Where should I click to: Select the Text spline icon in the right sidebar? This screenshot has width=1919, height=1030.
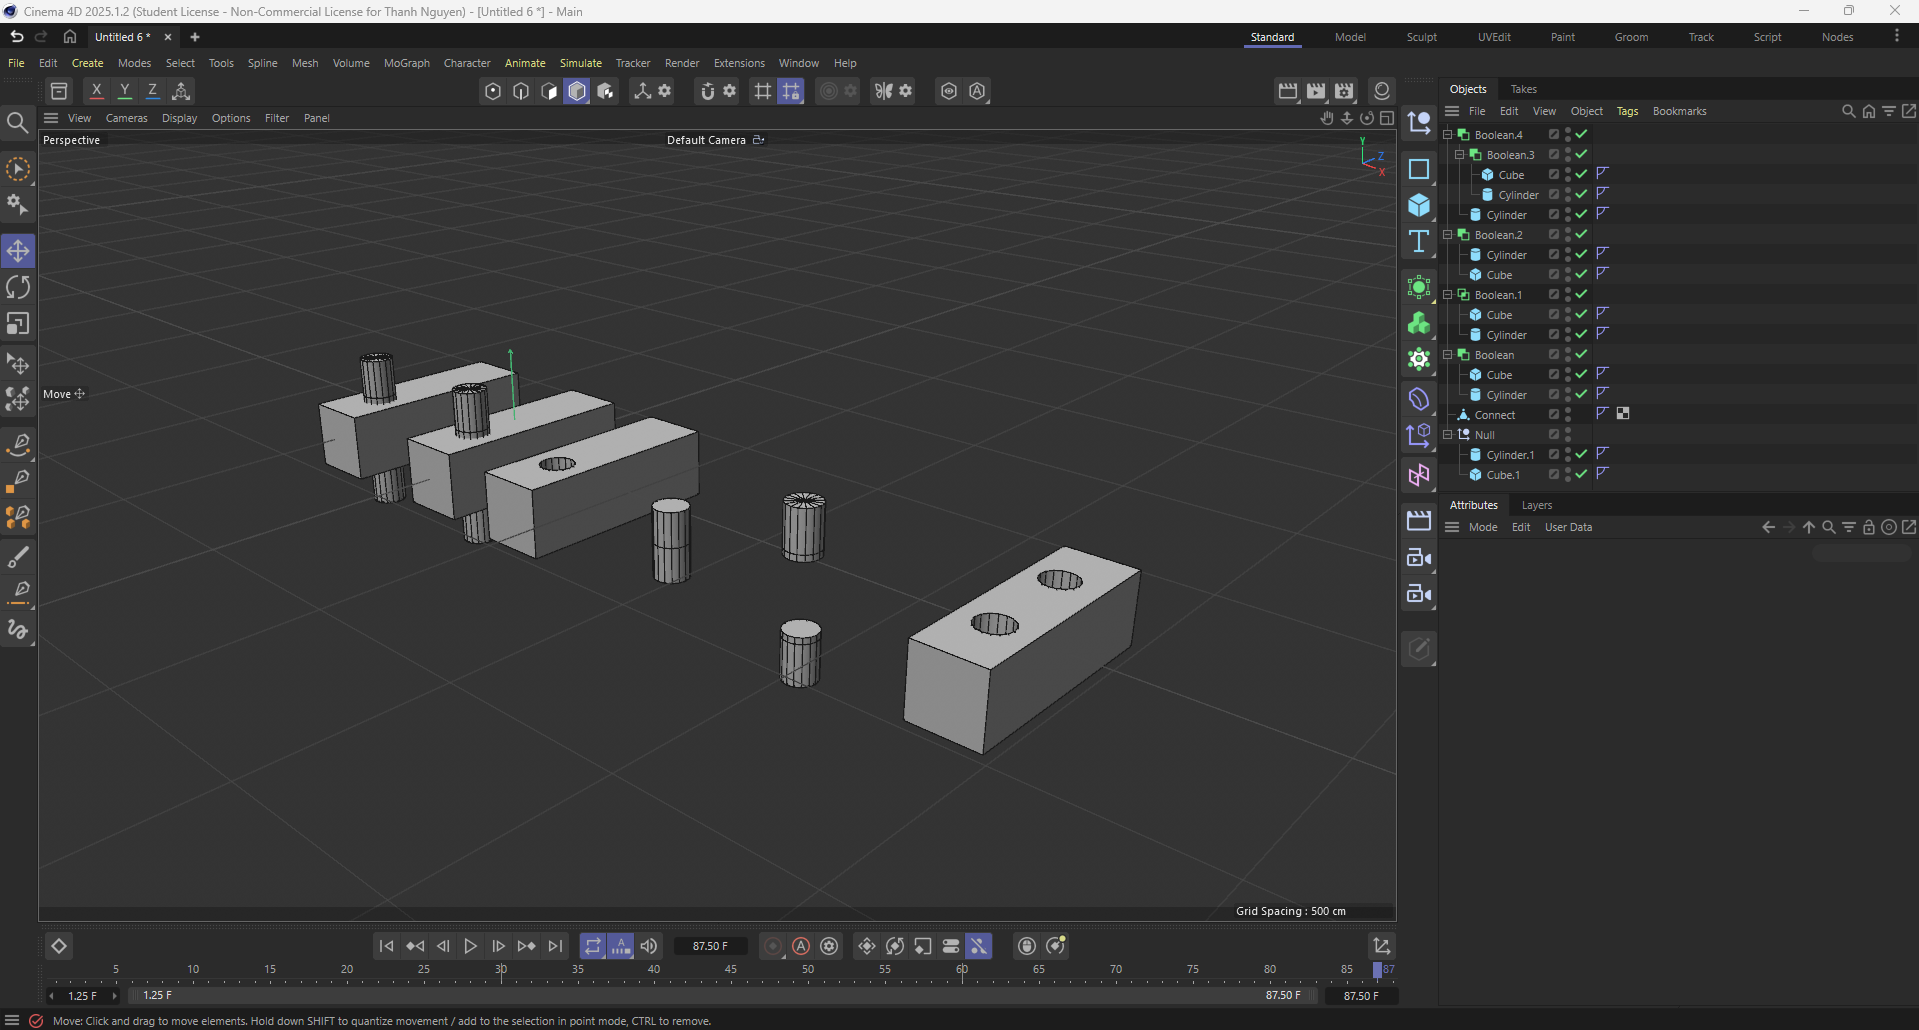[1419, 241]
